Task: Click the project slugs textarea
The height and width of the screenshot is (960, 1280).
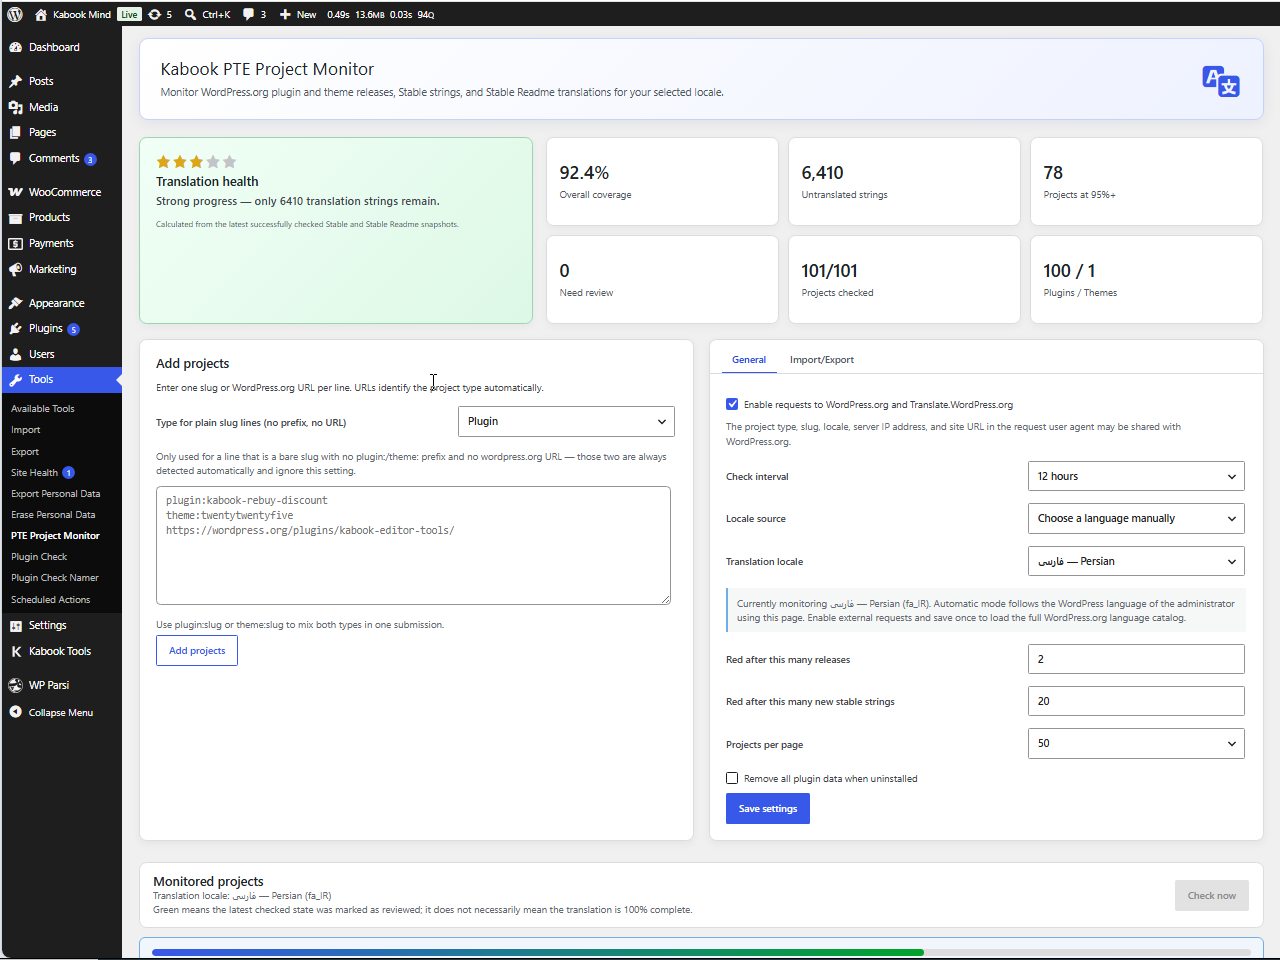Action: pos(413,545)
